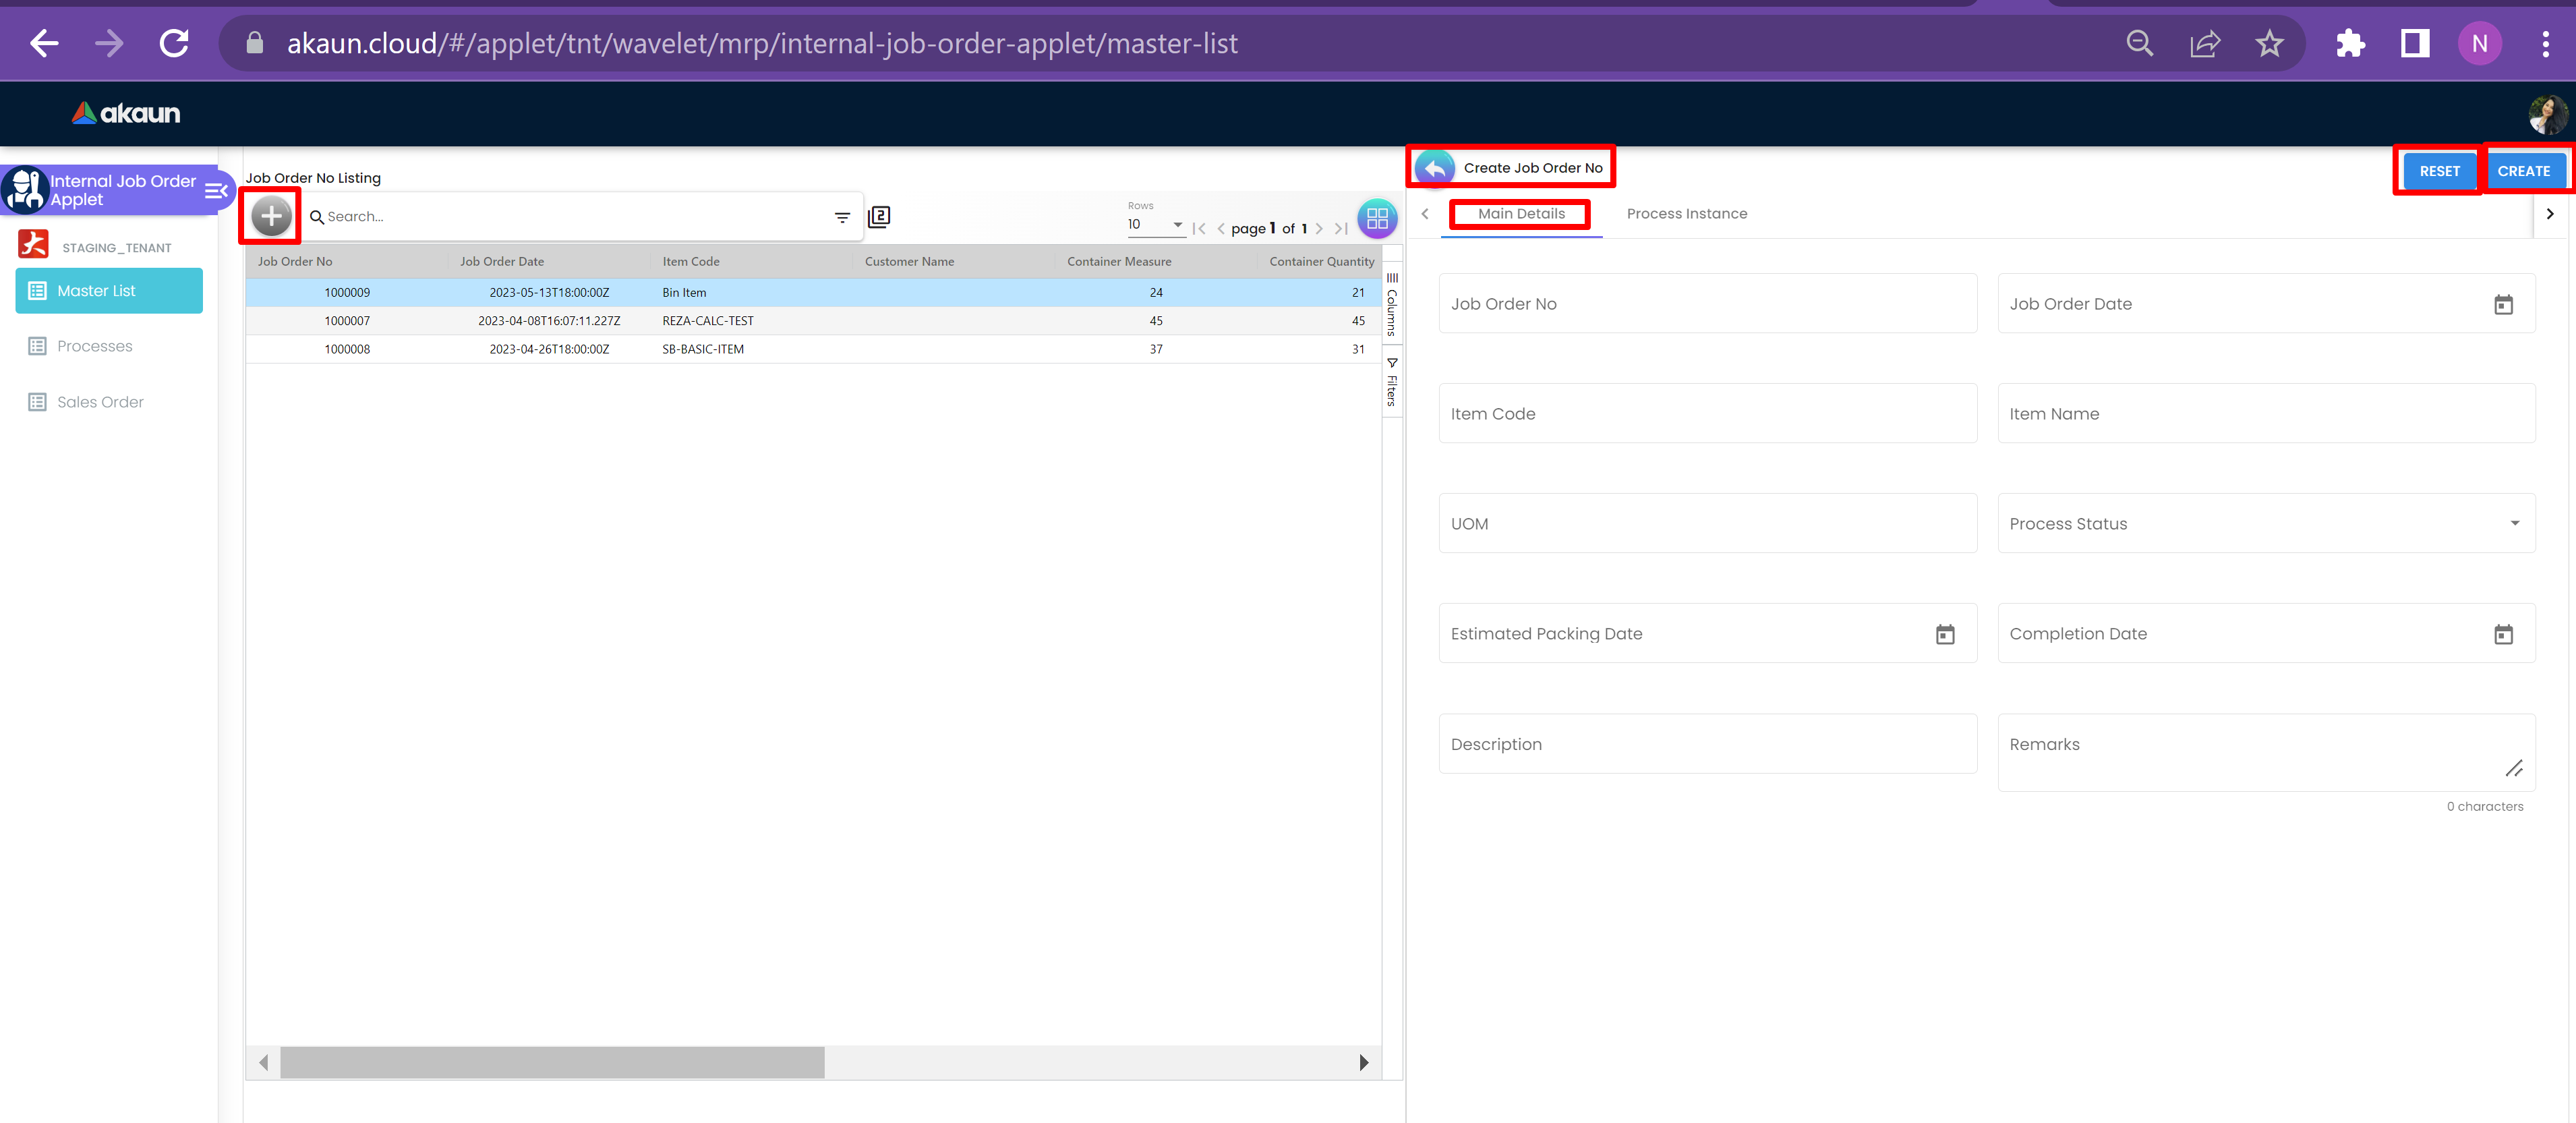Click into the Item Code input field
The width and height of the screenshot is (2576, 1123).
click(1707, 414)
